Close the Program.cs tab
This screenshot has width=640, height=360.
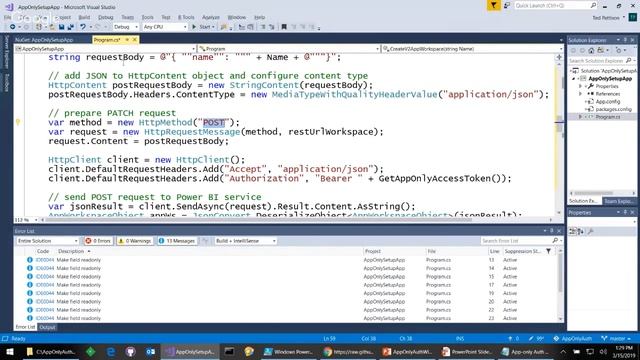[134, 40]
